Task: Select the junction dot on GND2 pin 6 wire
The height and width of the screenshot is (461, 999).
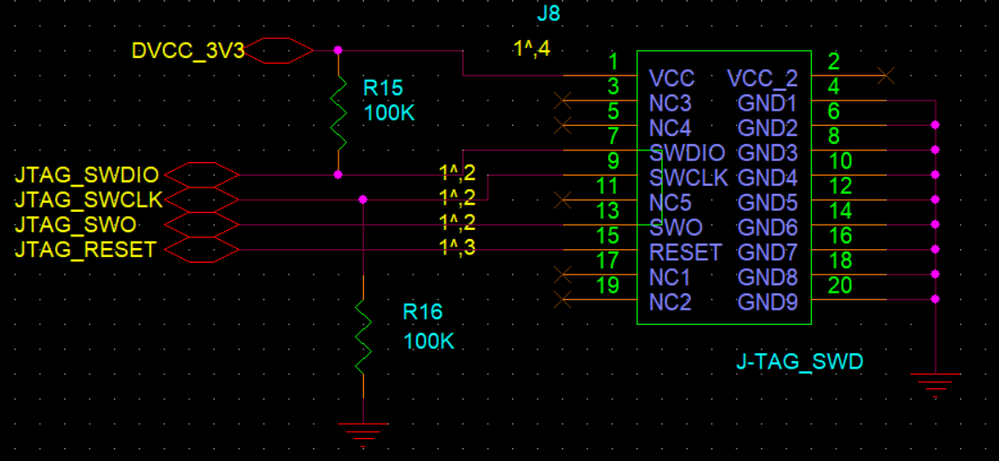Action: click(935, 125)
